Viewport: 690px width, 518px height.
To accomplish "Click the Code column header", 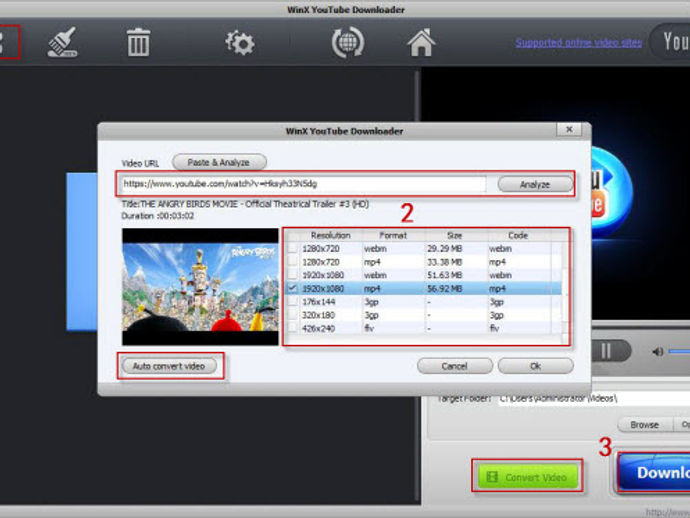I will 518,235.
